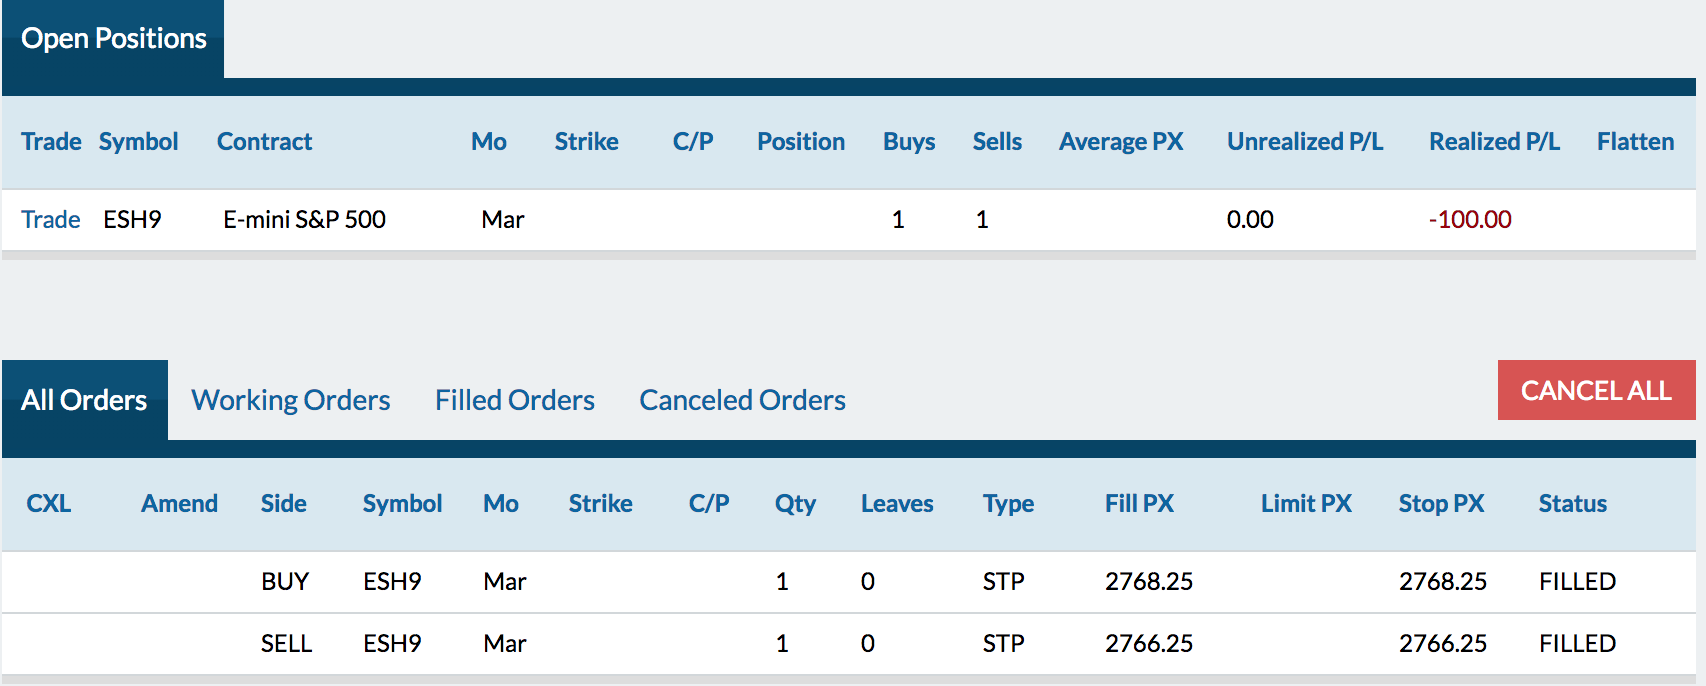Click the Realized P/L column header
This screenshot has width=1706, height=686.
point(1494,142)
